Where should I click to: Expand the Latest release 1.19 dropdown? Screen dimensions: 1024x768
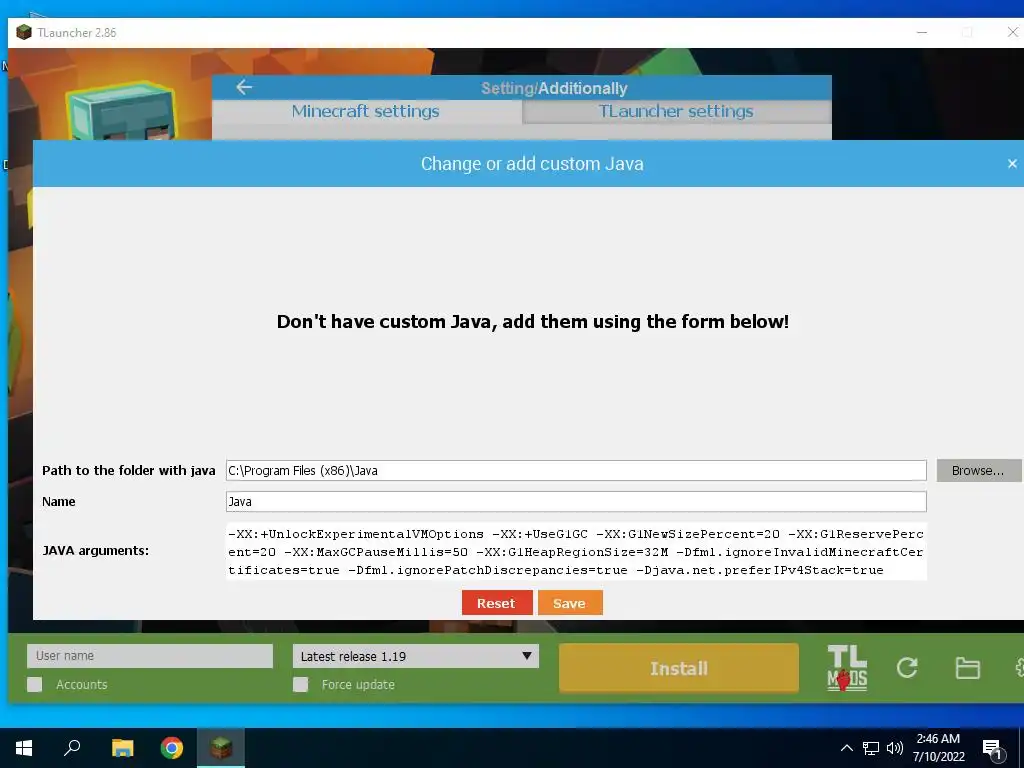[x=416, y=656]
